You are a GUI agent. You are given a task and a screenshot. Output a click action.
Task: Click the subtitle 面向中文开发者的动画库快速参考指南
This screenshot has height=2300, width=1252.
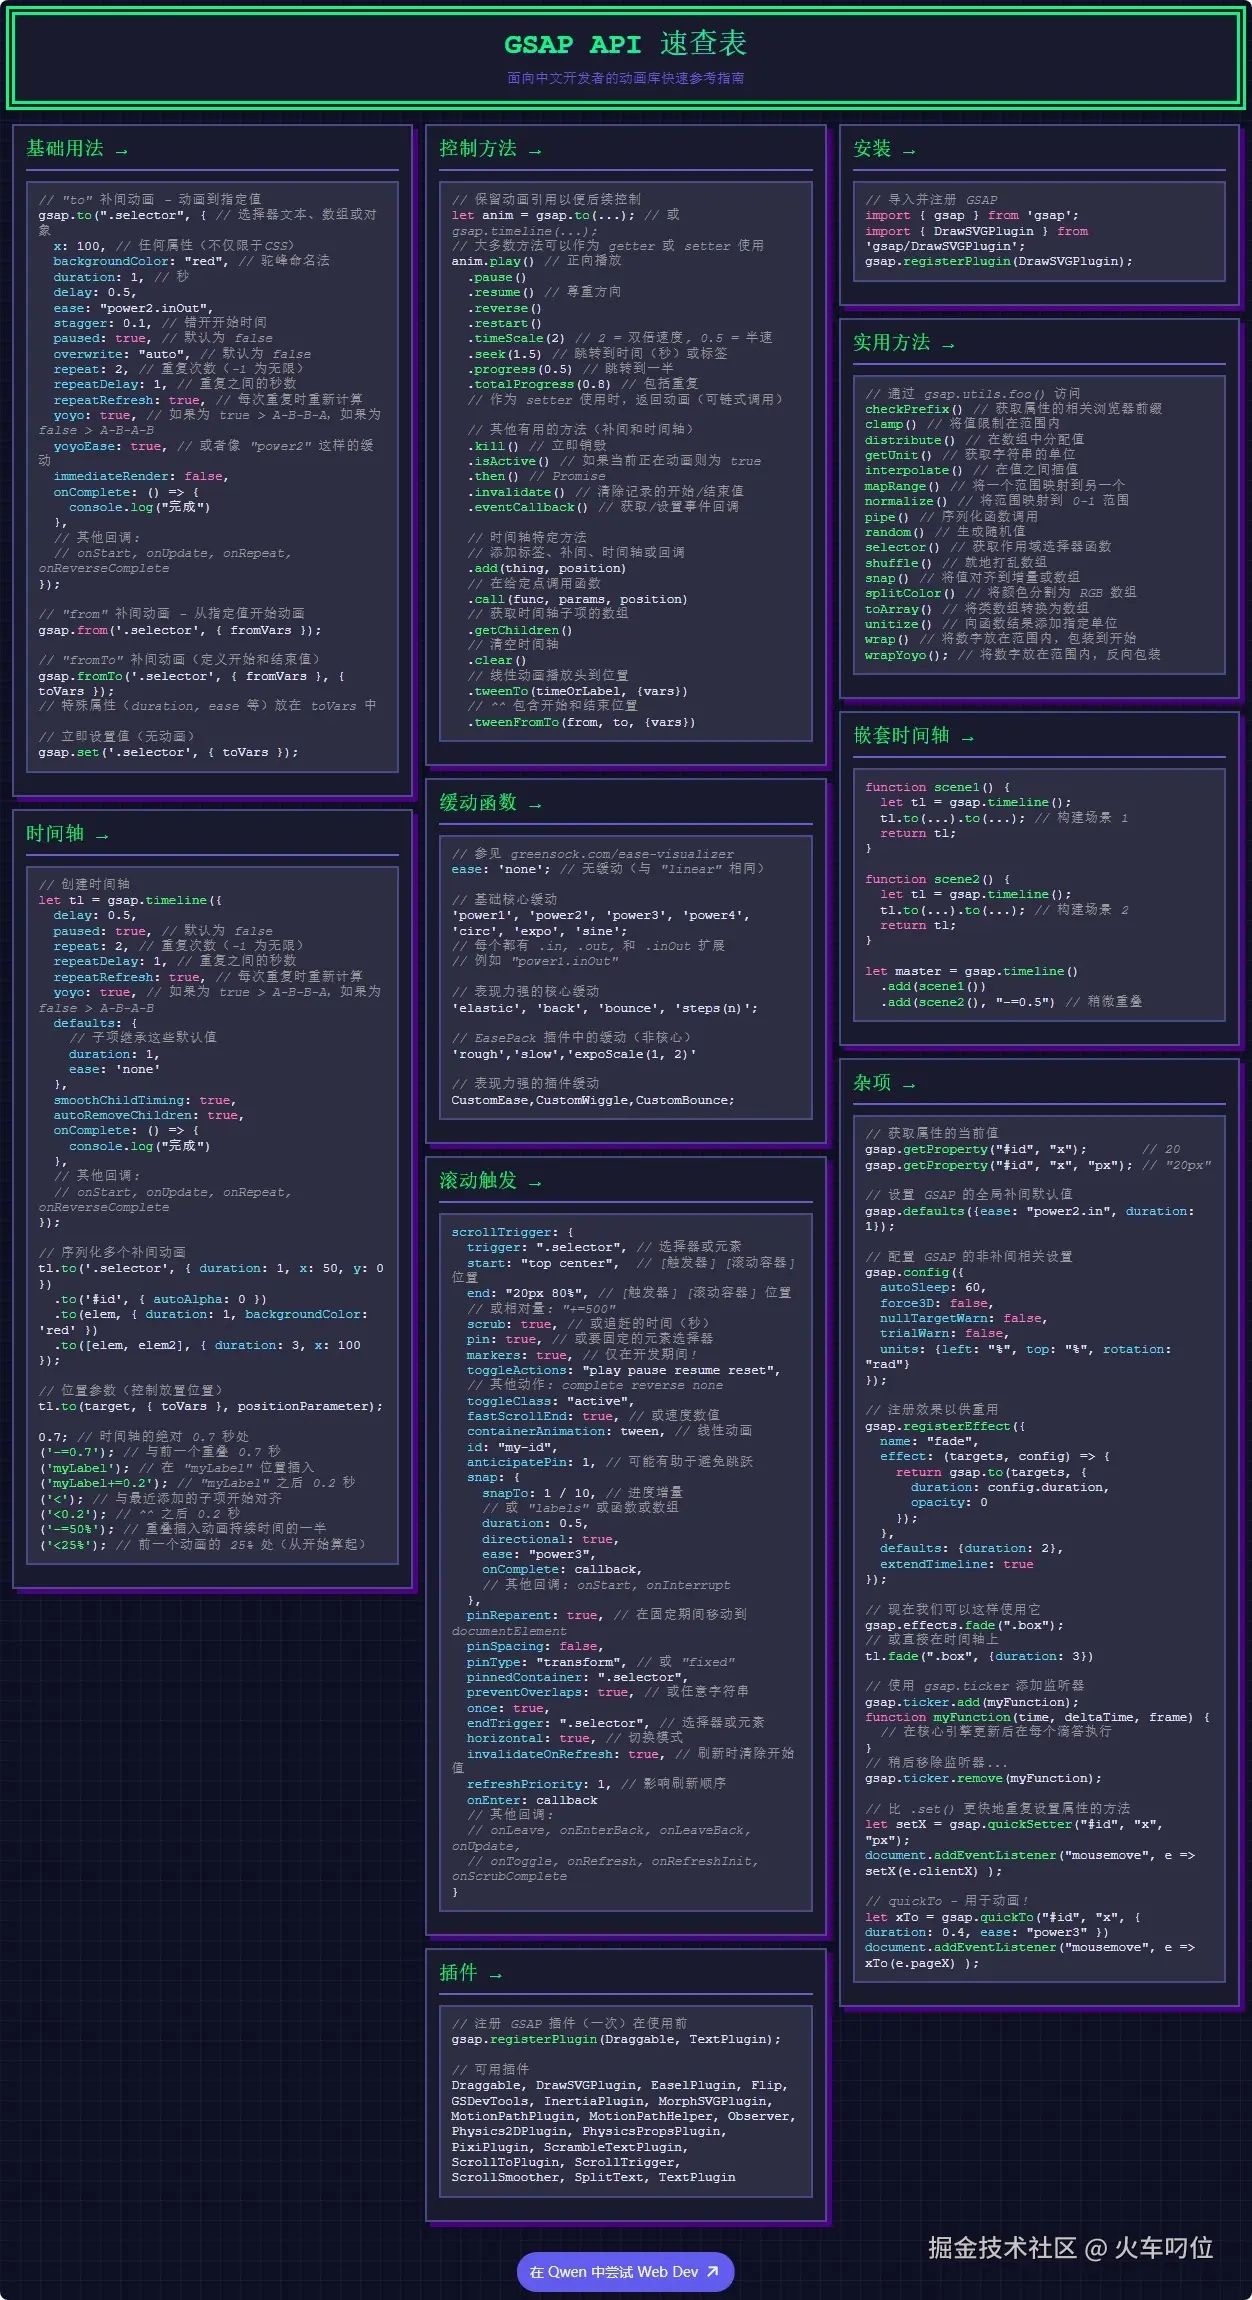click(x=625, y=78)
